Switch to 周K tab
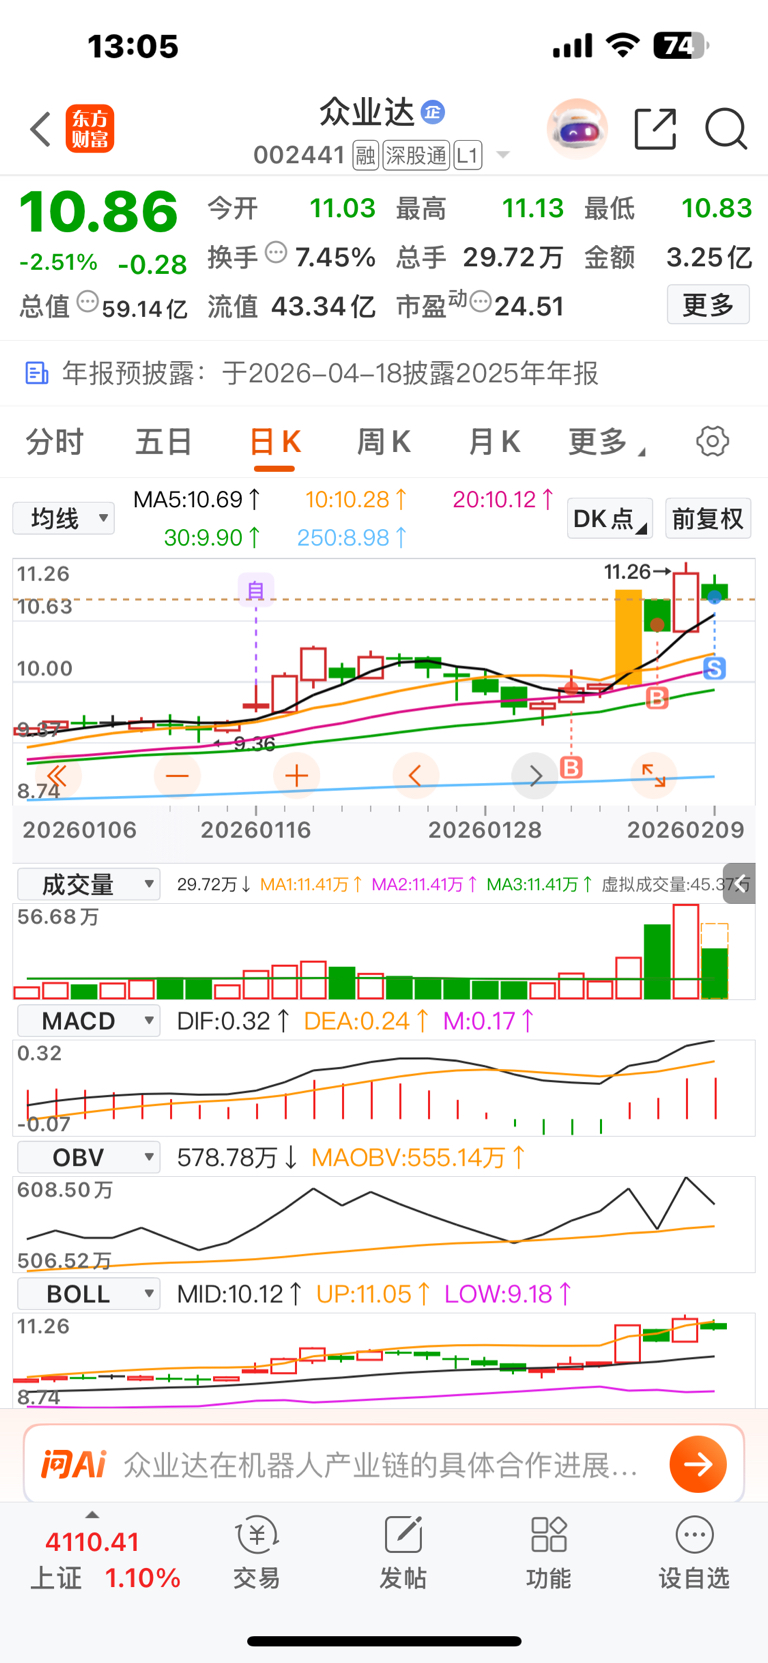 pos(384,441)
